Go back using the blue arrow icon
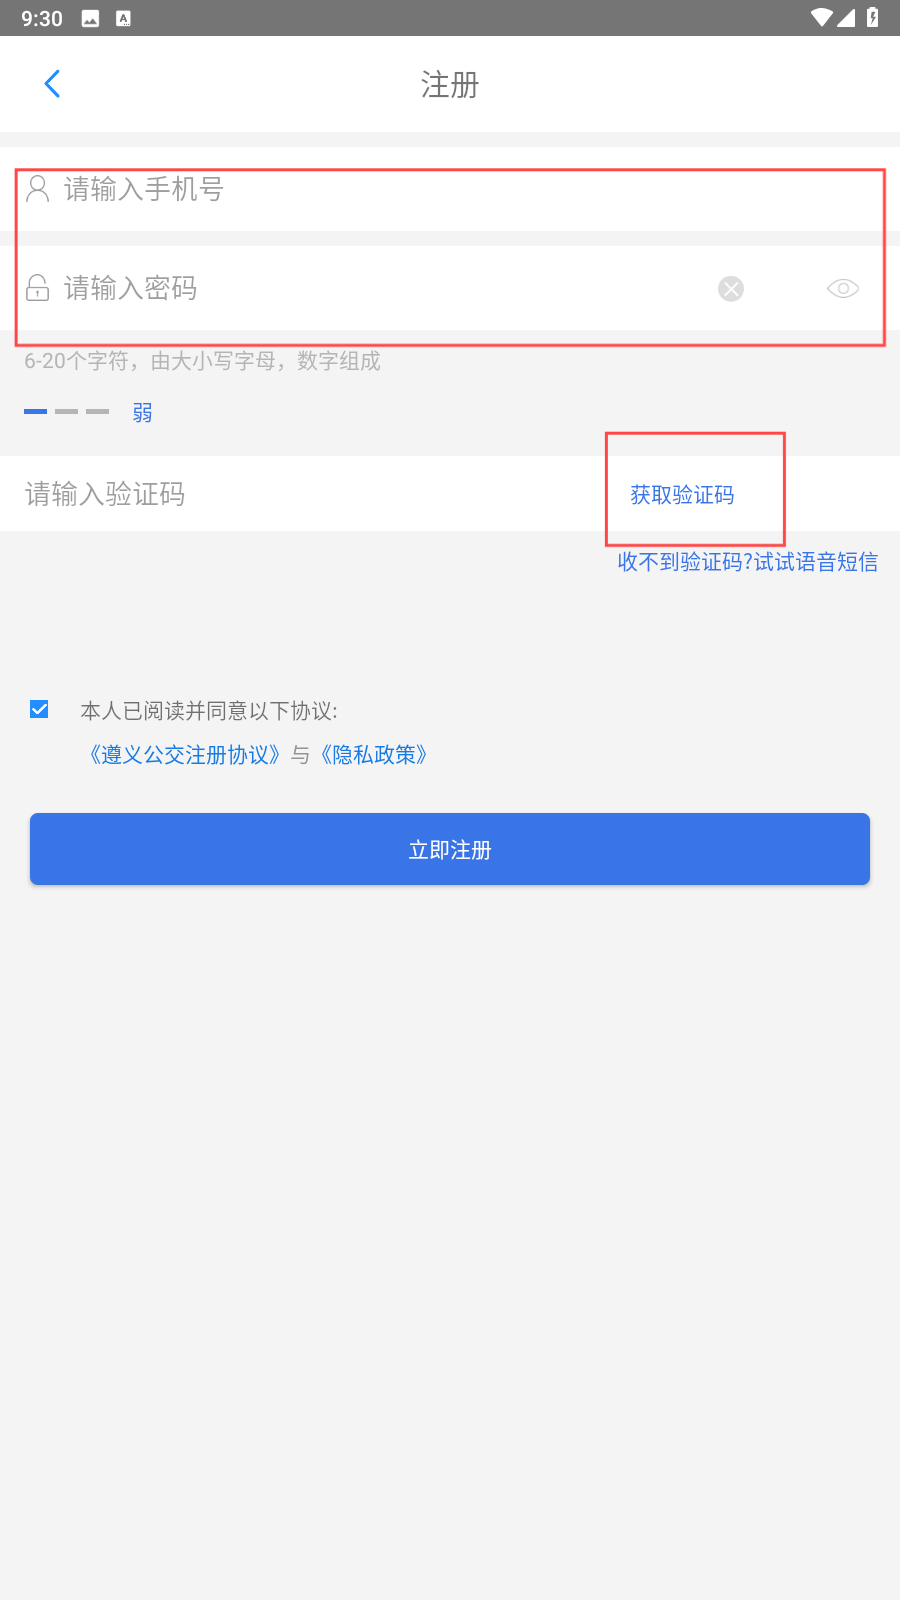 pos(53,84)
